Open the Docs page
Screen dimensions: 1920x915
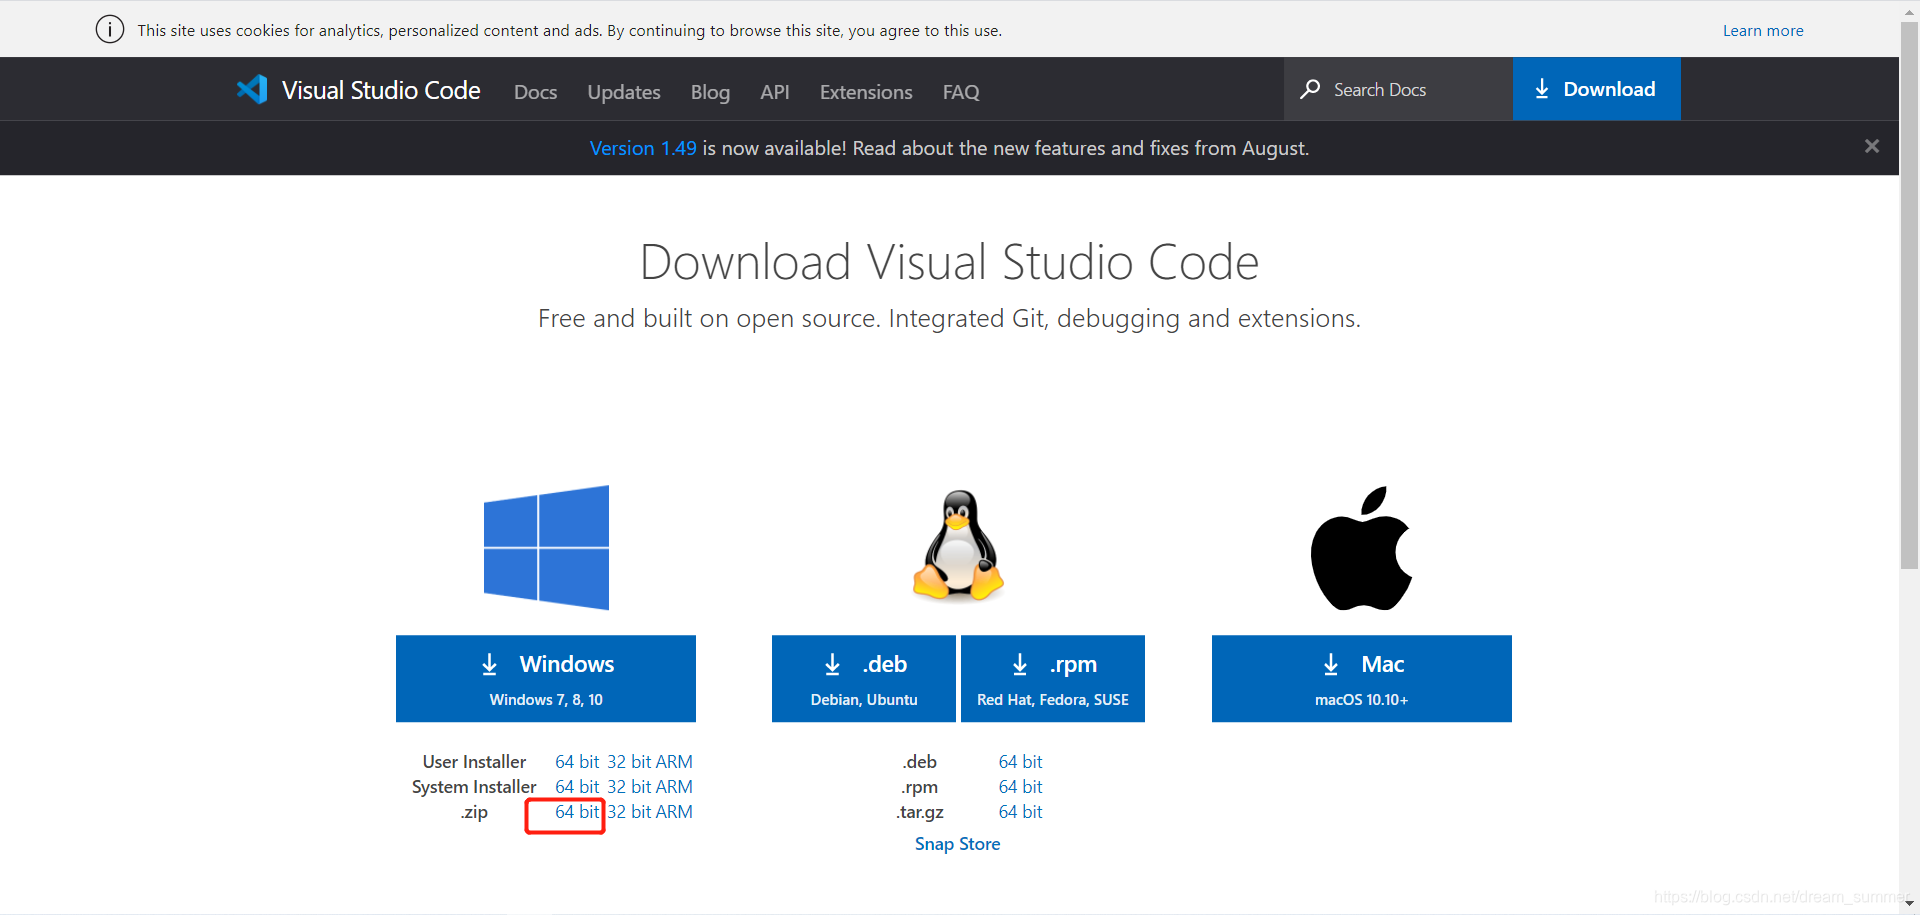[535, 92]
